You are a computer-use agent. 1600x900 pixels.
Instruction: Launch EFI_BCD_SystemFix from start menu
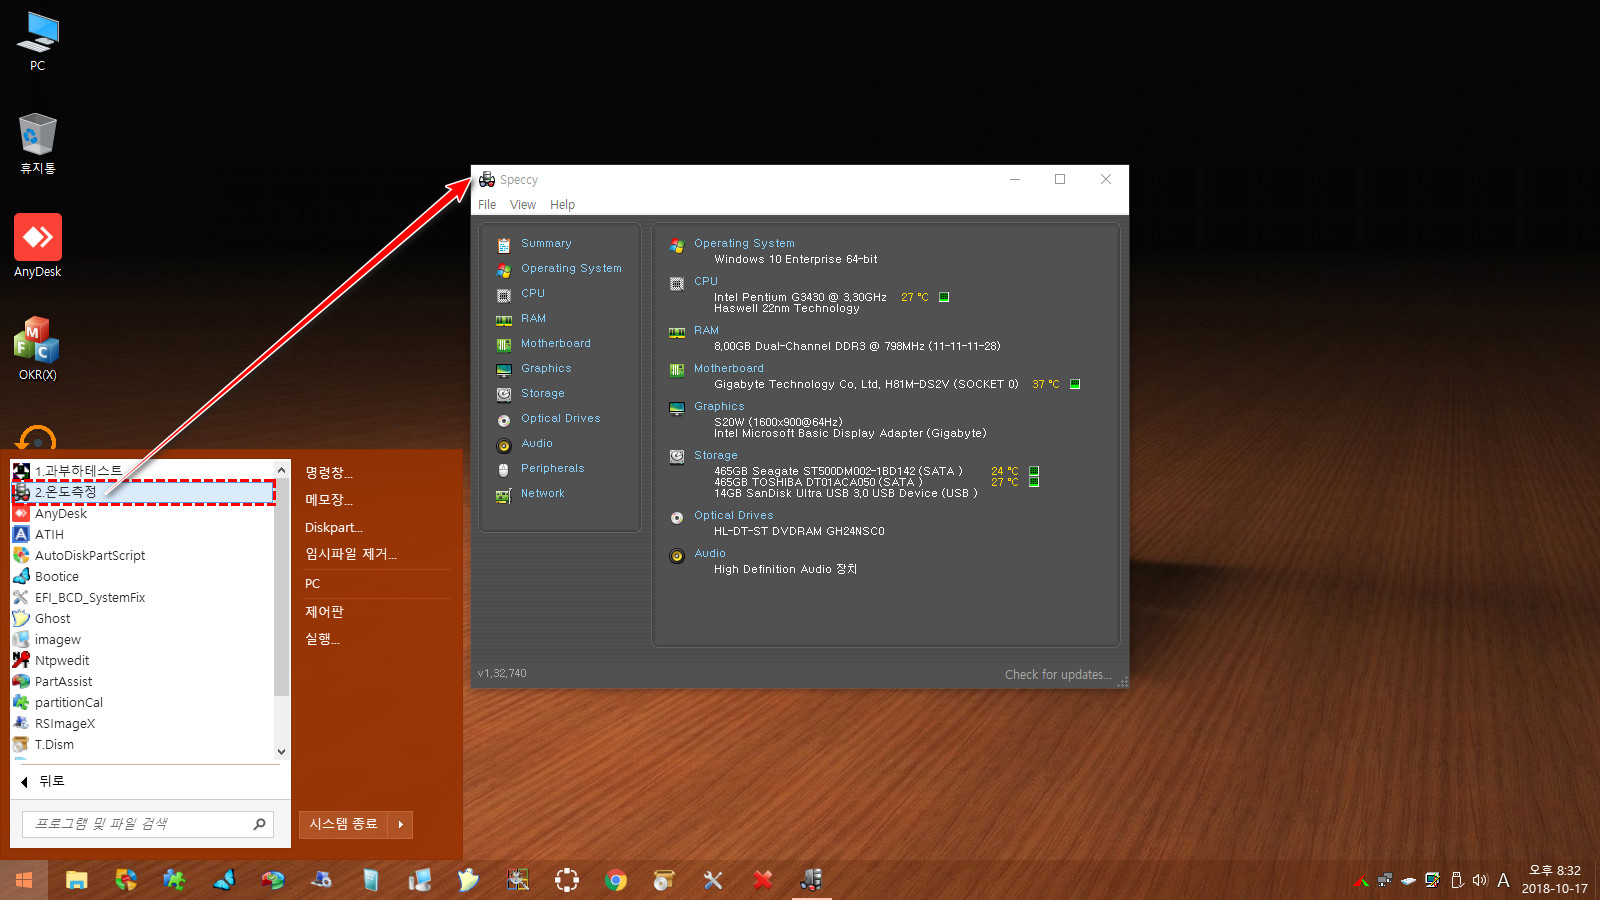142,597
